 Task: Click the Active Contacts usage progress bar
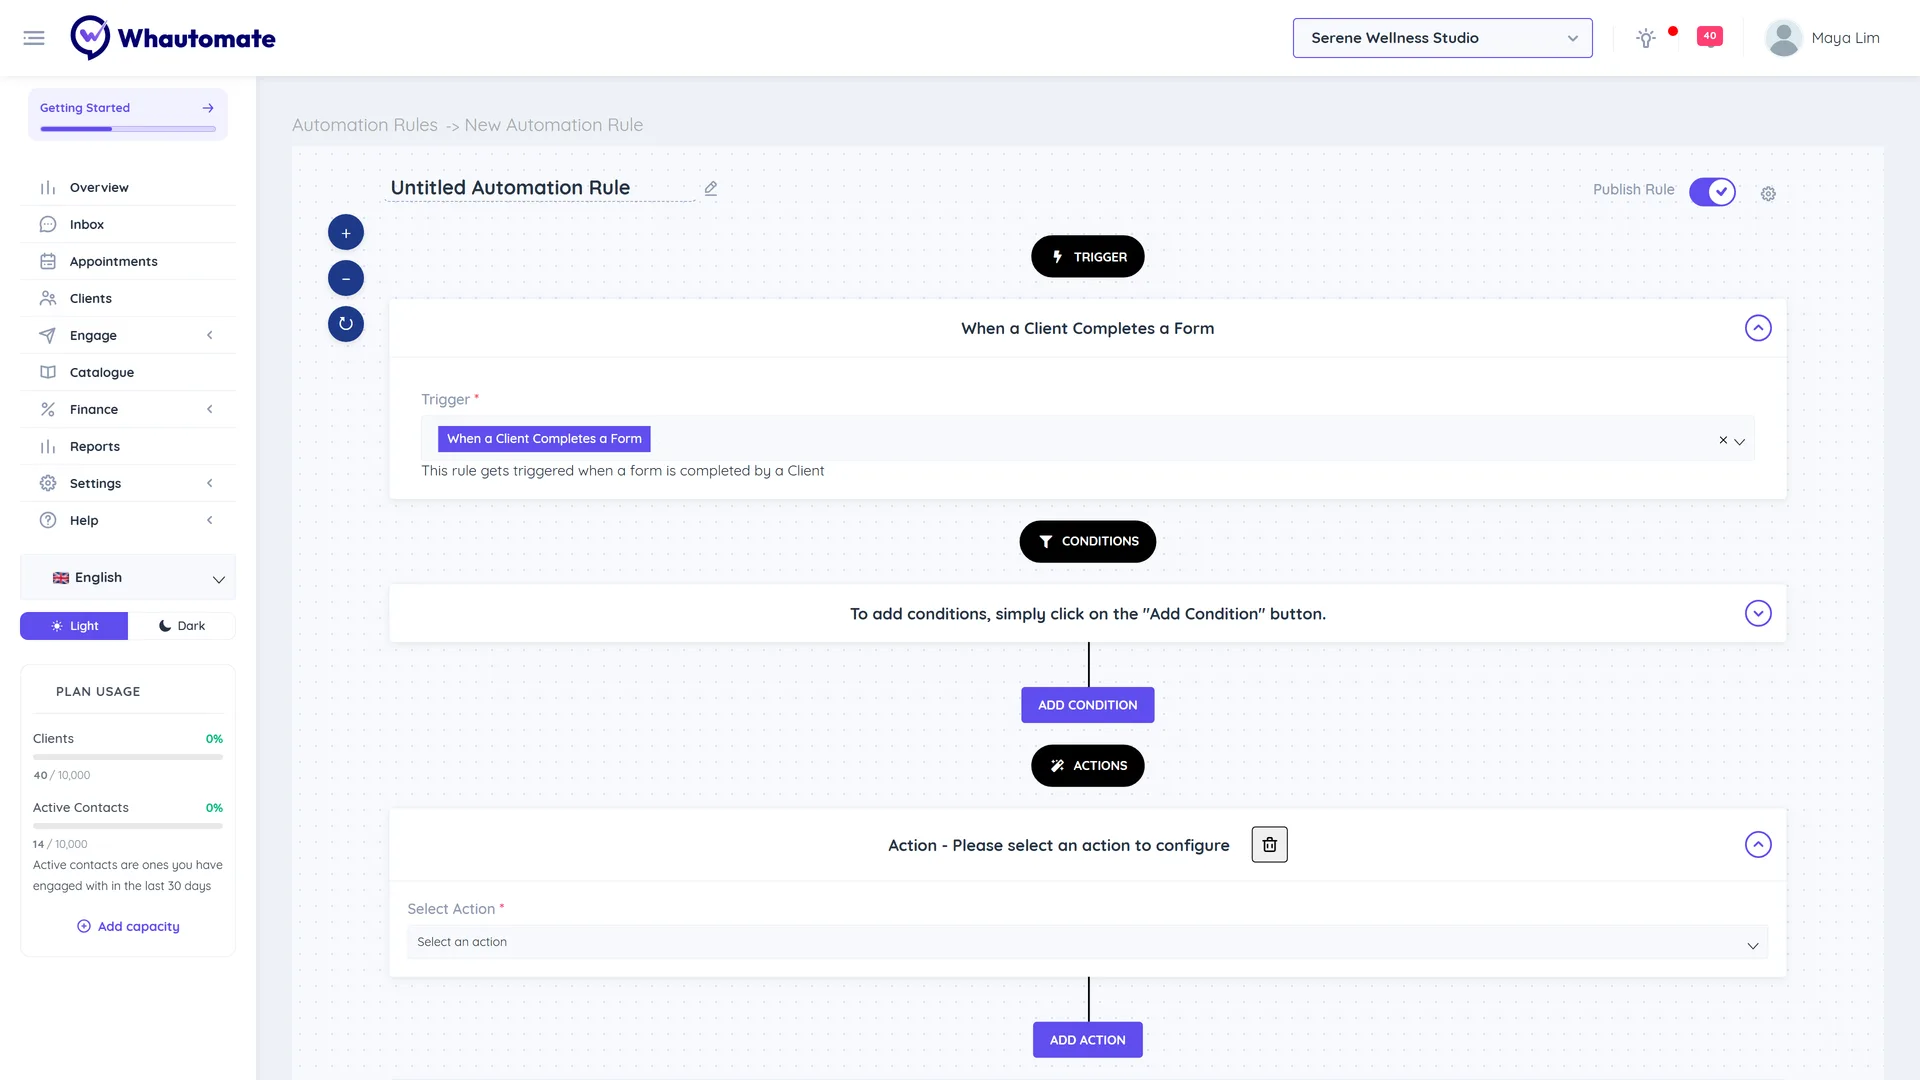coord(128,826)
